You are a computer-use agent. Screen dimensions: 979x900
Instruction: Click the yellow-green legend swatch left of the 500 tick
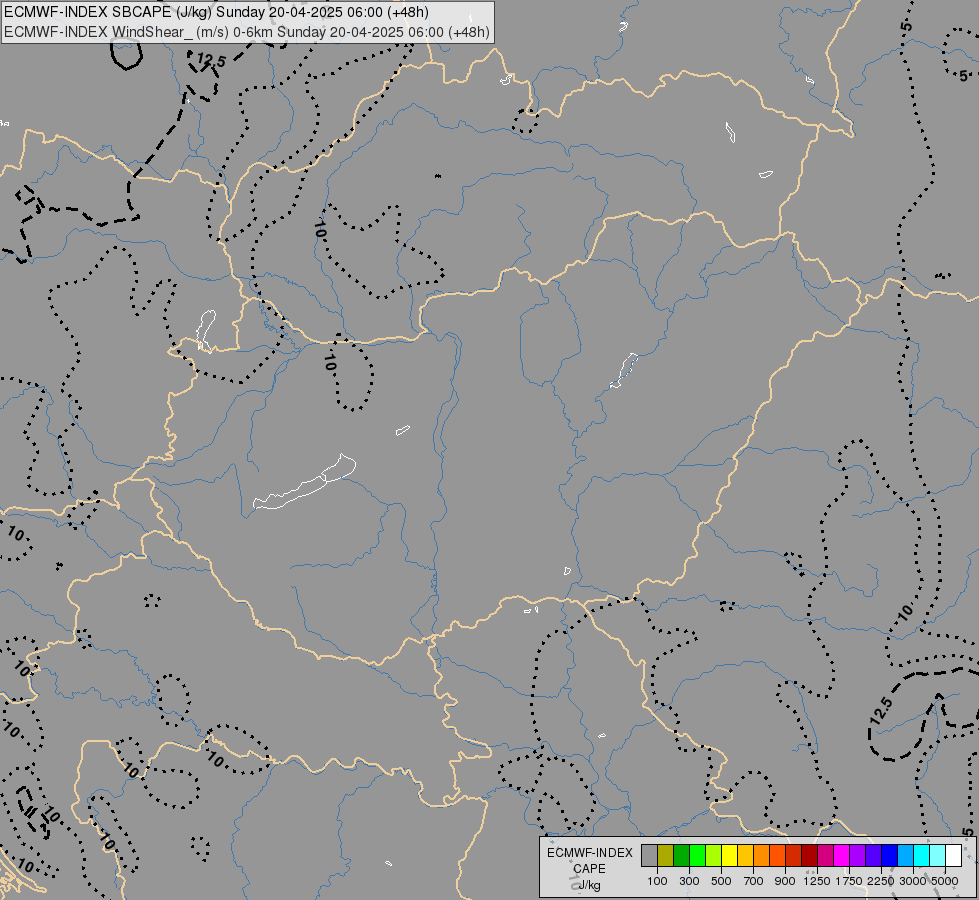point(714,855)
